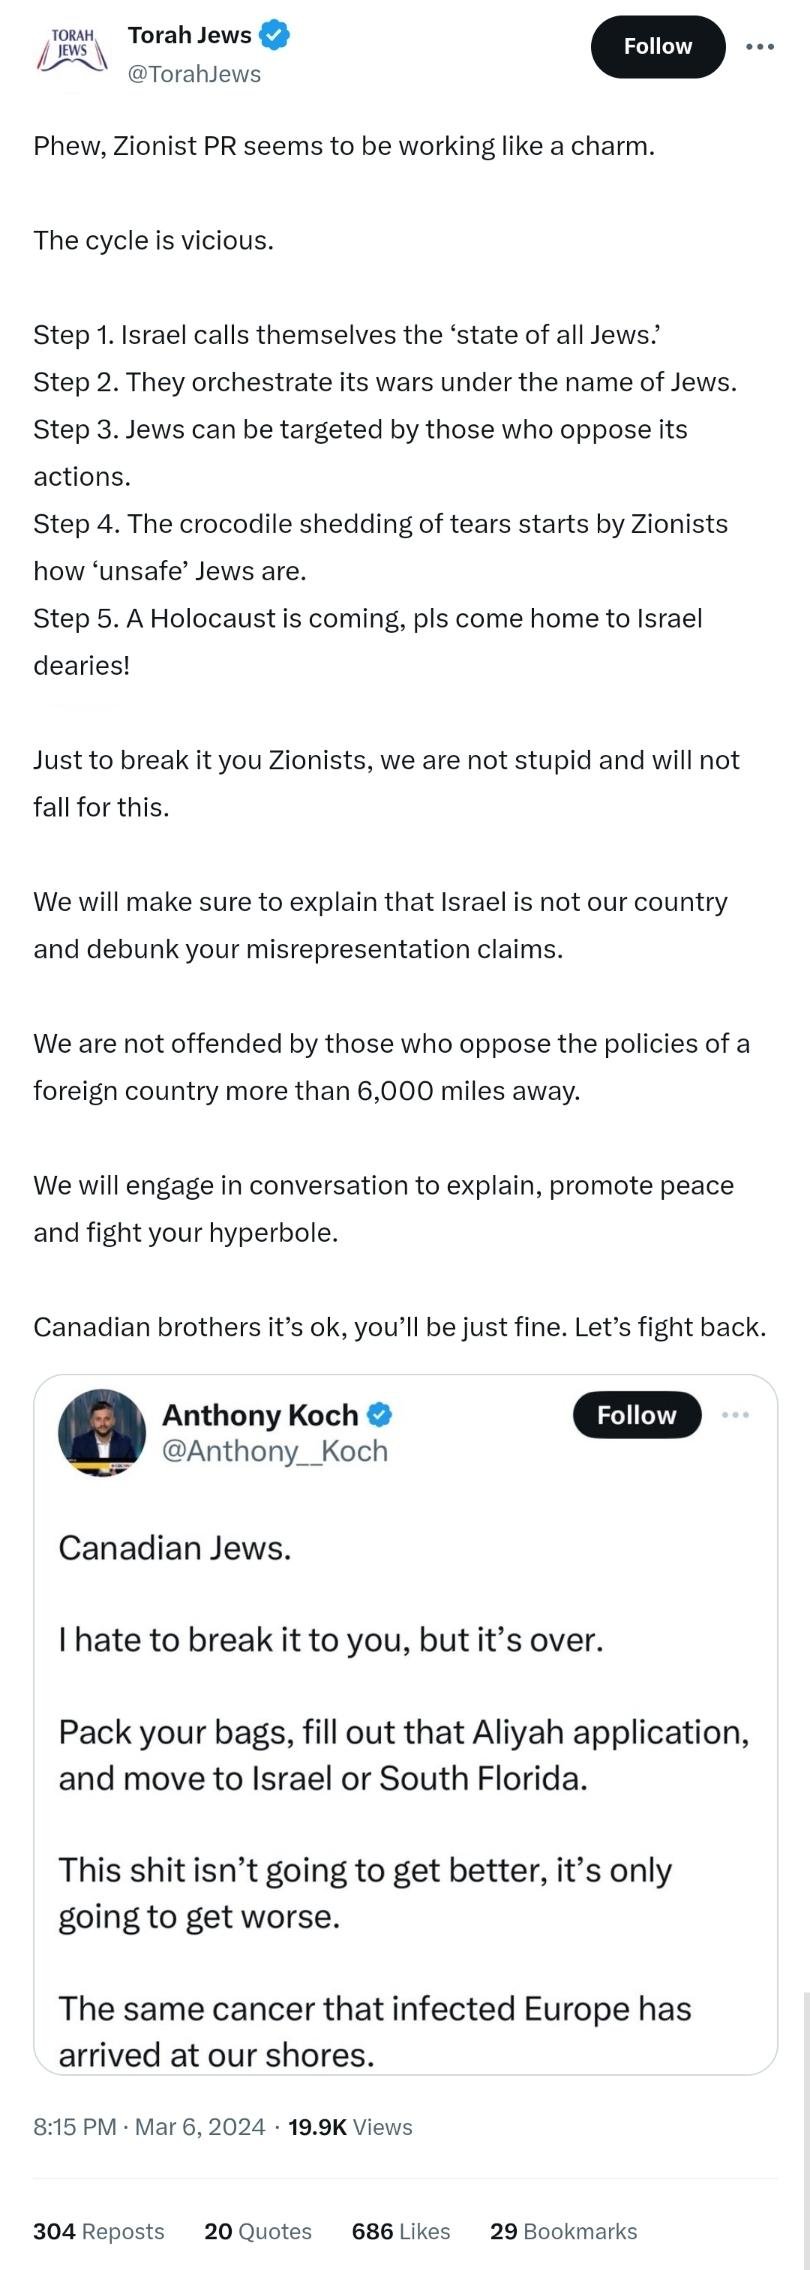Image resolution: width=810 pixels, height=2270 pixels.
Task: Open the Torah Jews display name
Action: coord(189,35)
